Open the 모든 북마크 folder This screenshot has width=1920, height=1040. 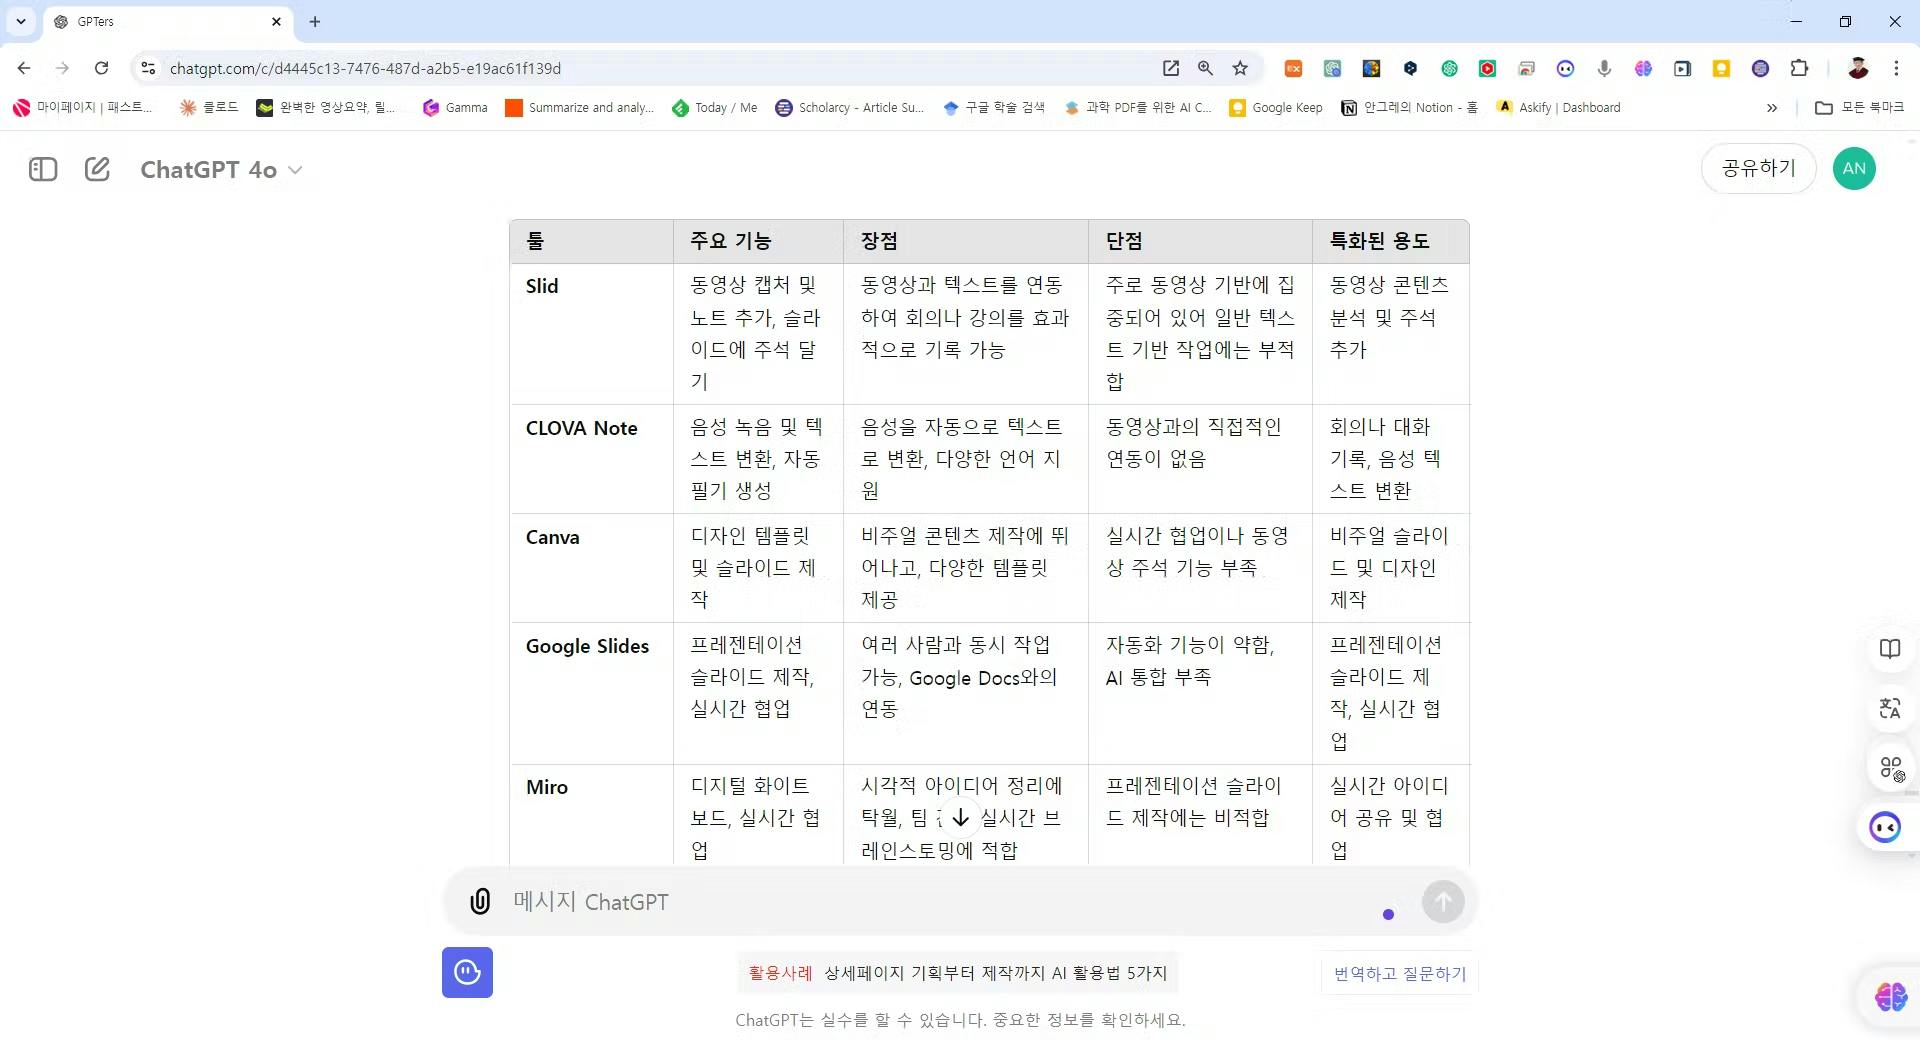point(1859,107)
